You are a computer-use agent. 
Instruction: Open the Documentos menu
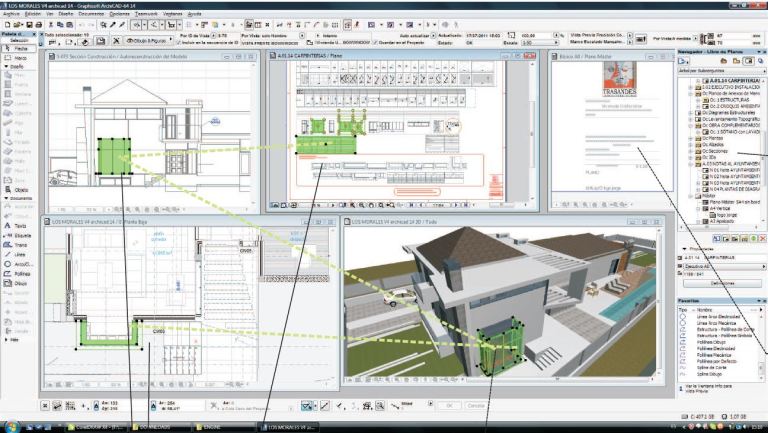coord(90,14)
